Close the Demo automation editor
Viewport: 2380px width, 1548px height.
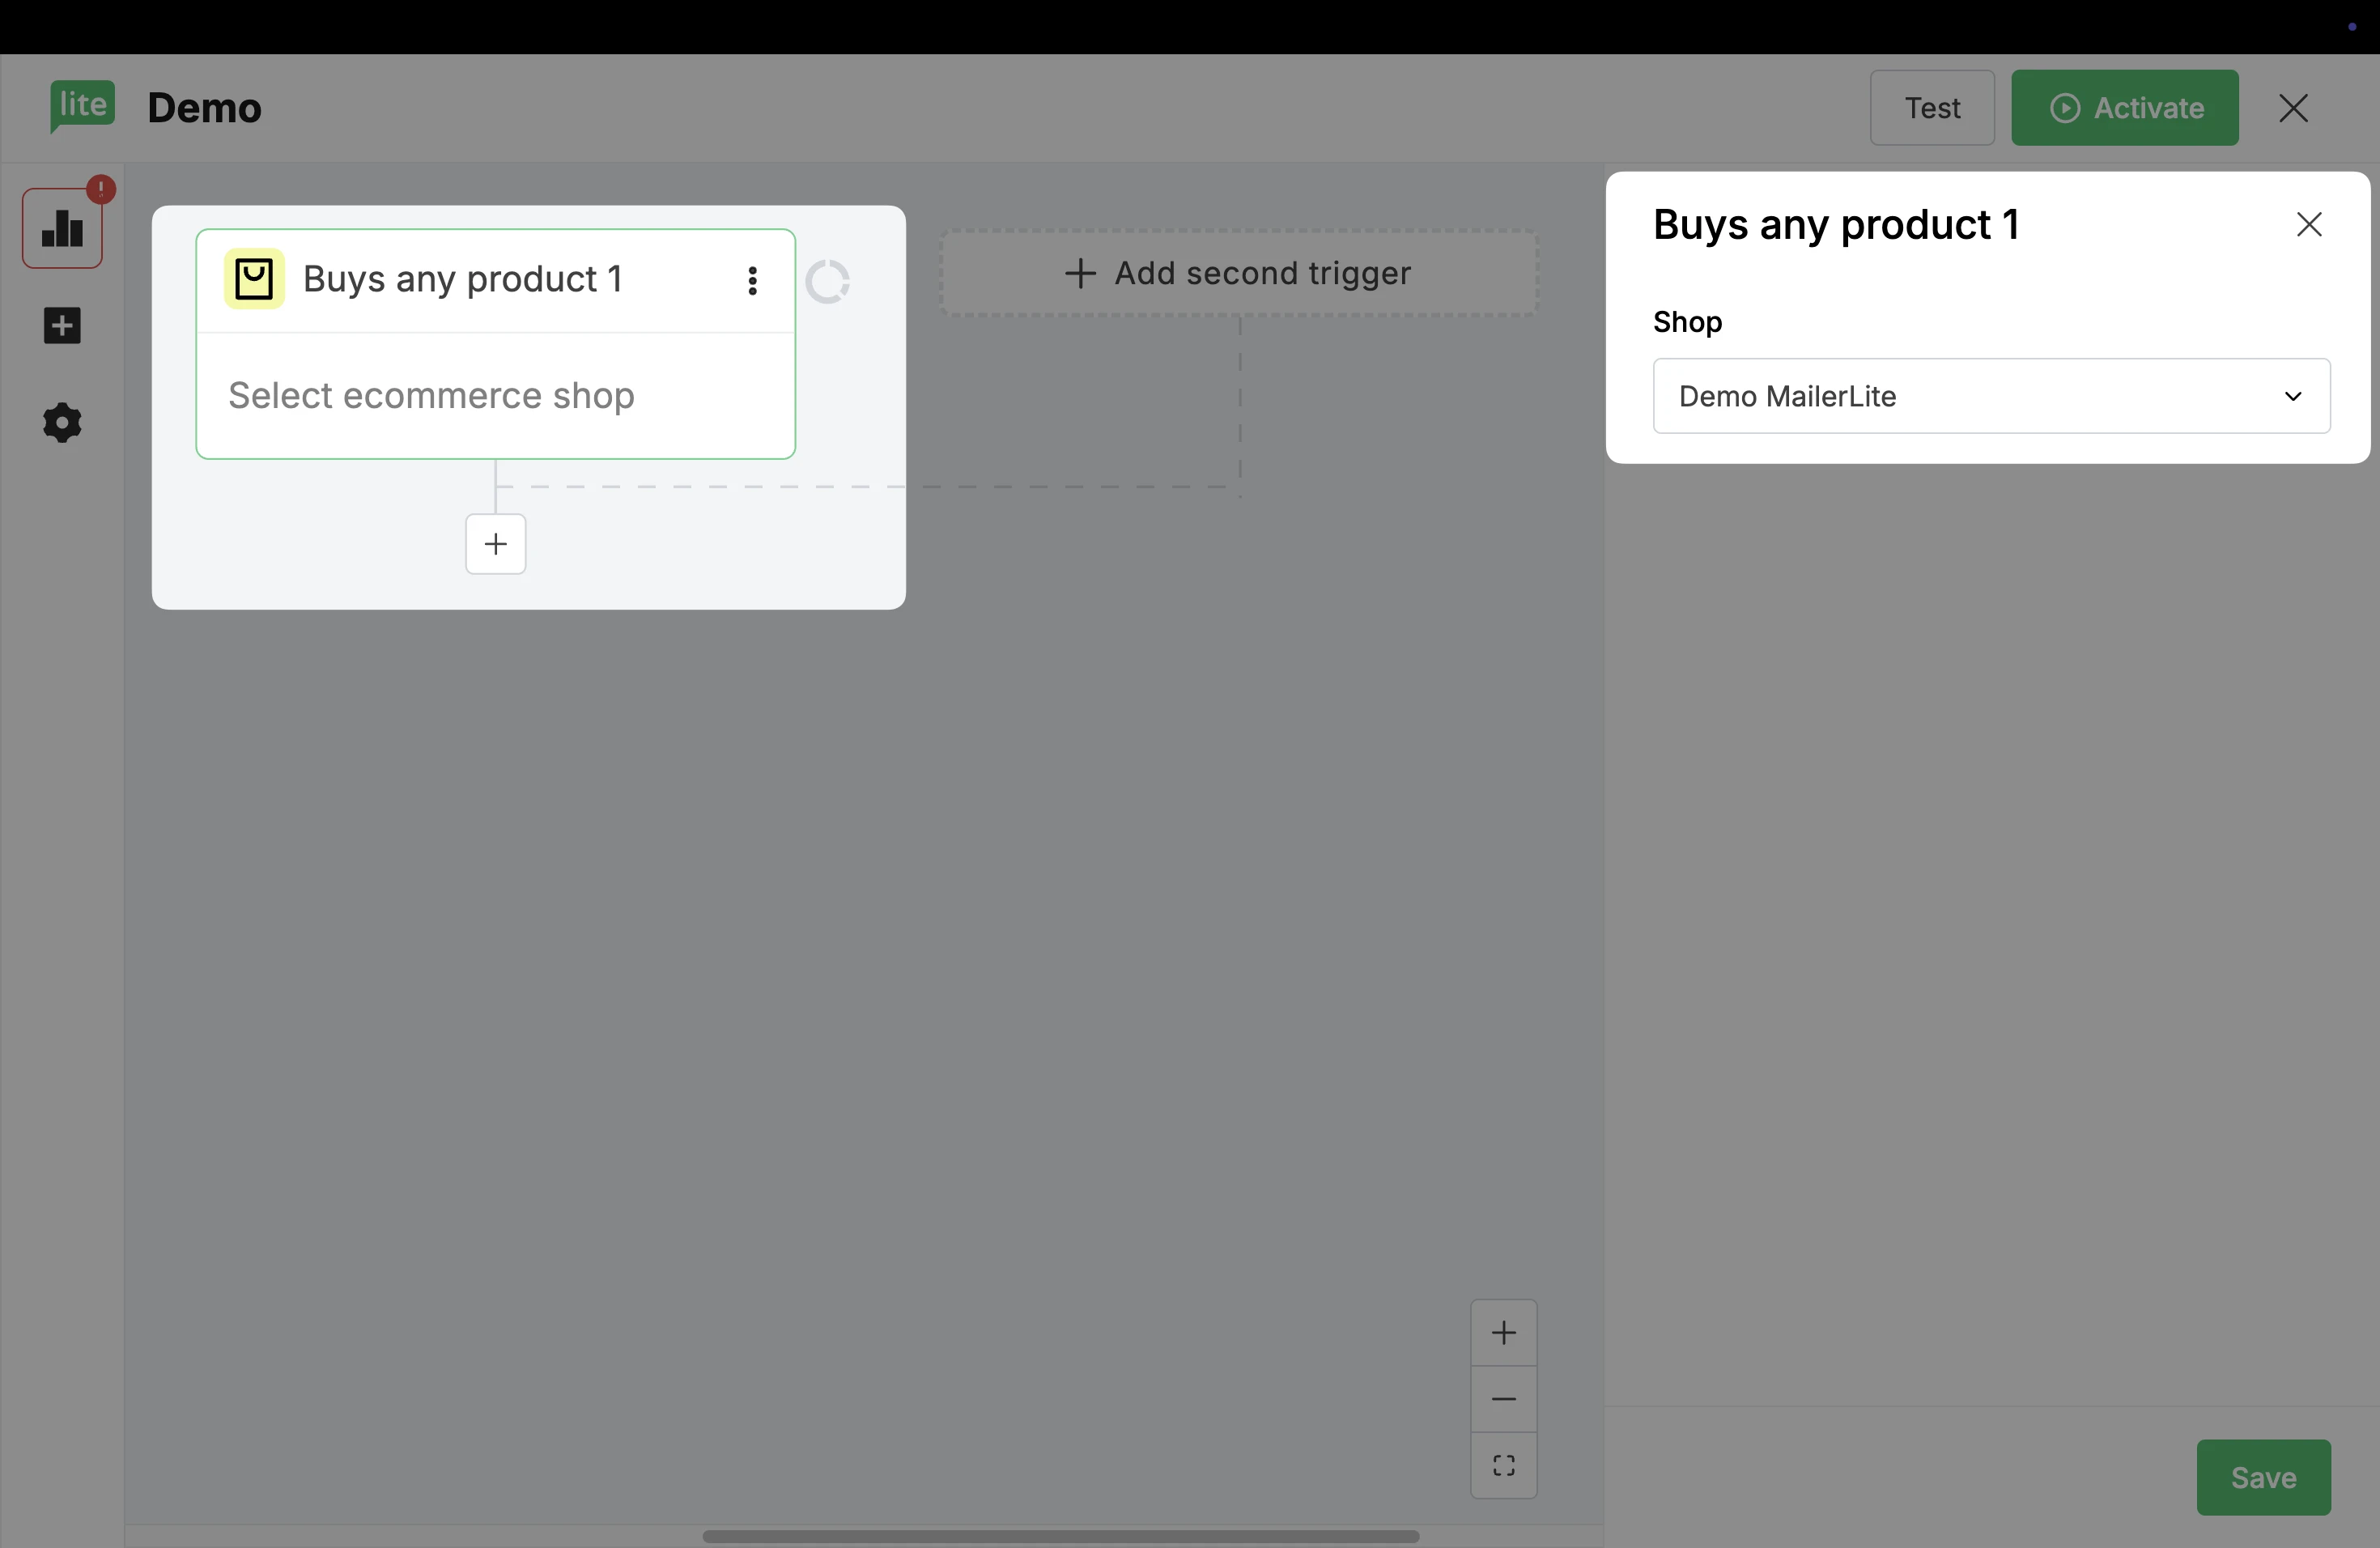2293,108
